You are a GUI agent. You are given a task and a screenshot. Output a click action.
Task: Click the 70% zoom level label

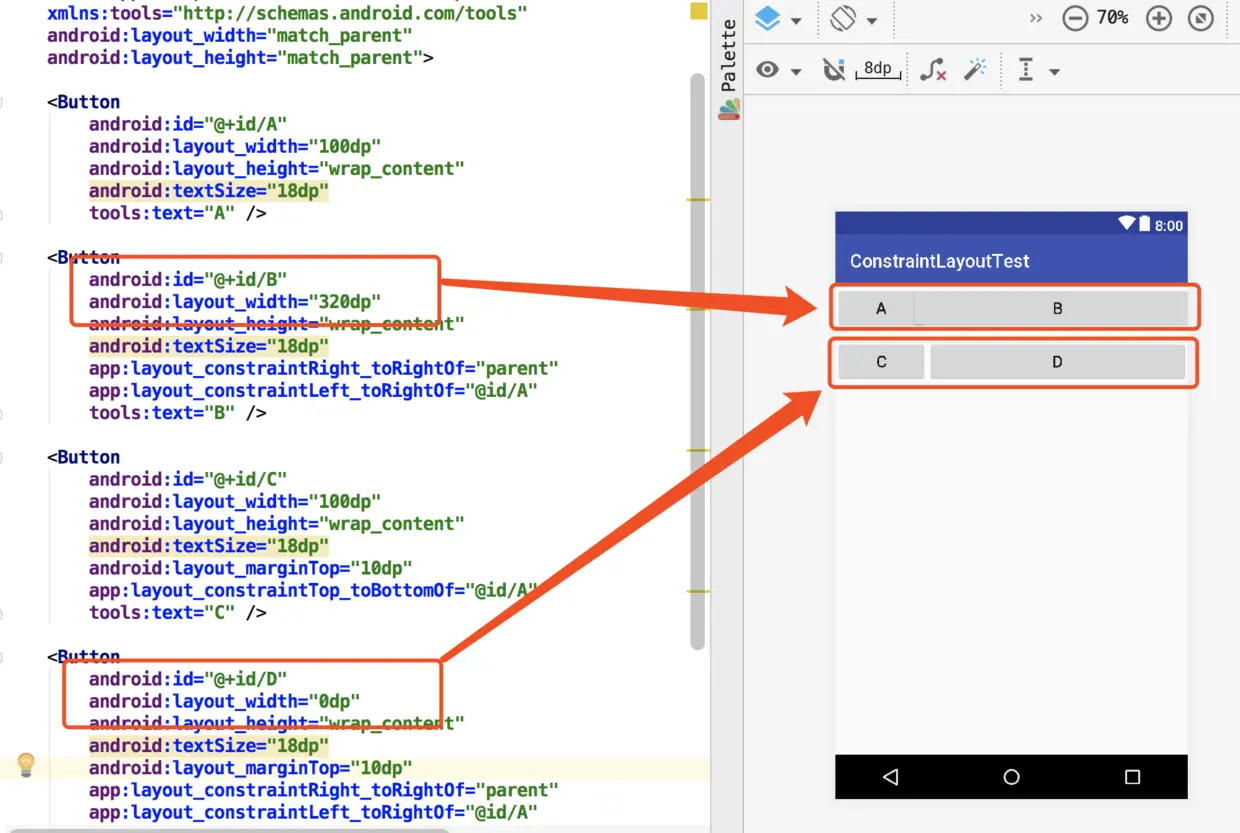tap(1112, 18)
